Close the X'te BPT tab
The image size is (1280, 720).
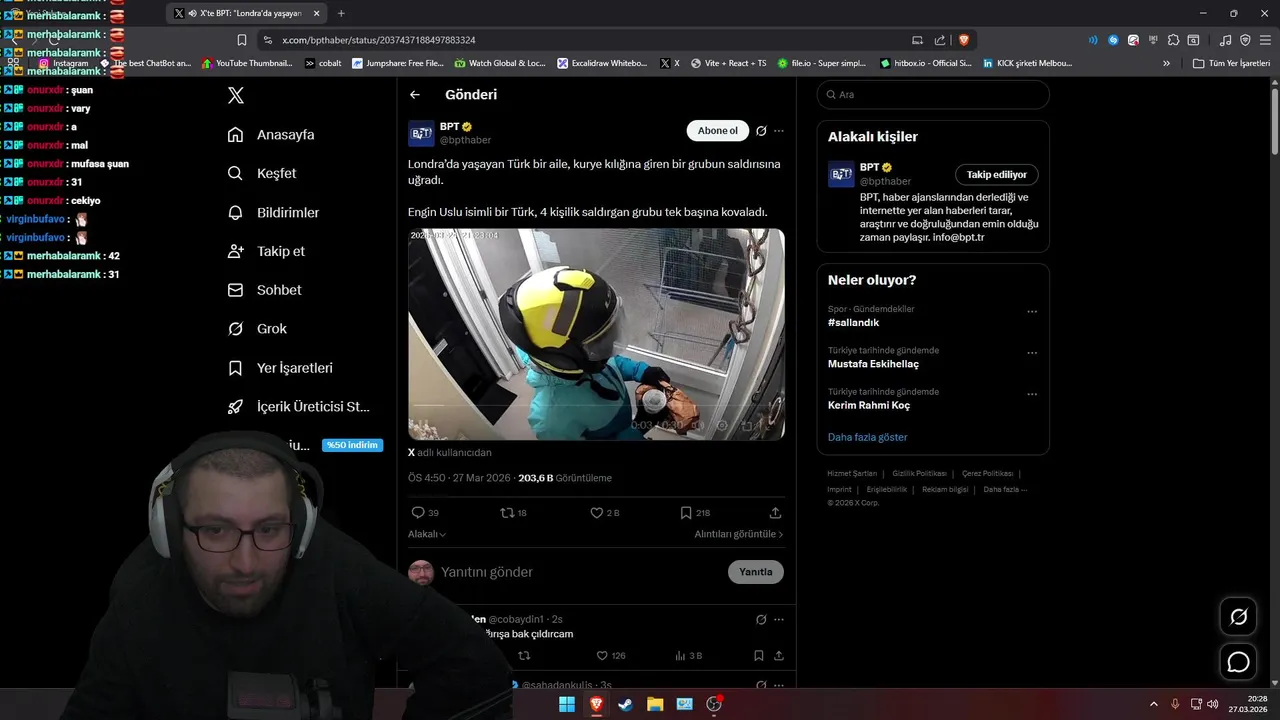pos(317,13)
